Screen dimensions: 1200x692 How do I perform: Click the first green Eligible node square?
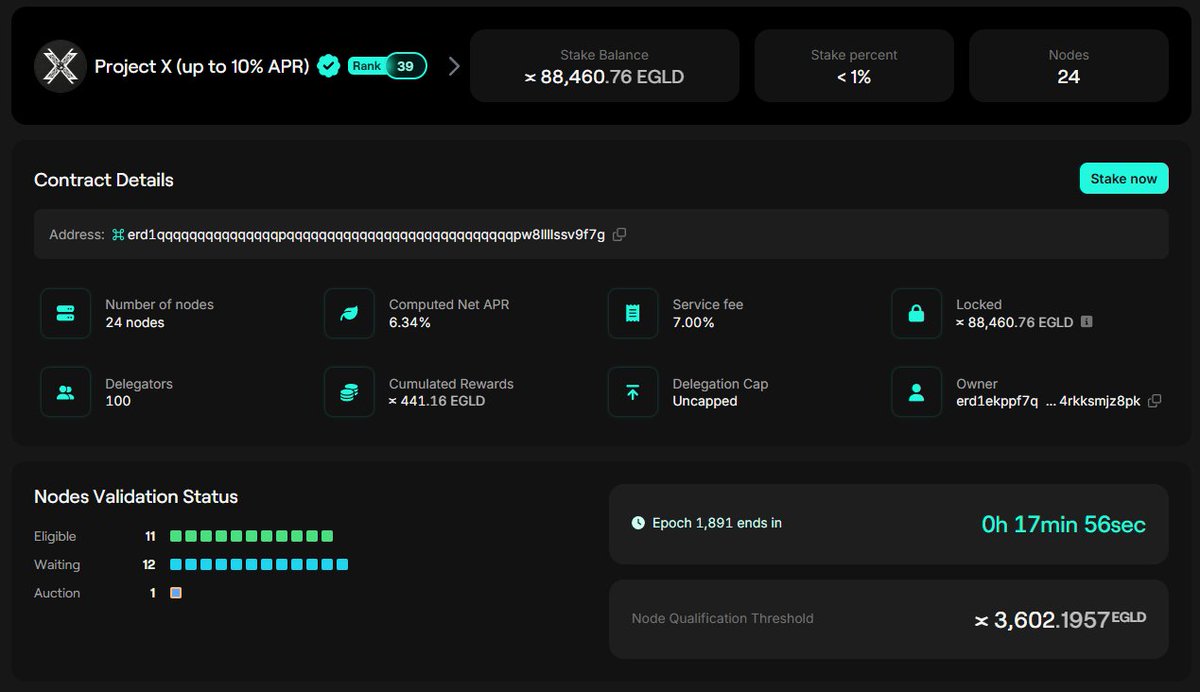click(x=176, y=536)
